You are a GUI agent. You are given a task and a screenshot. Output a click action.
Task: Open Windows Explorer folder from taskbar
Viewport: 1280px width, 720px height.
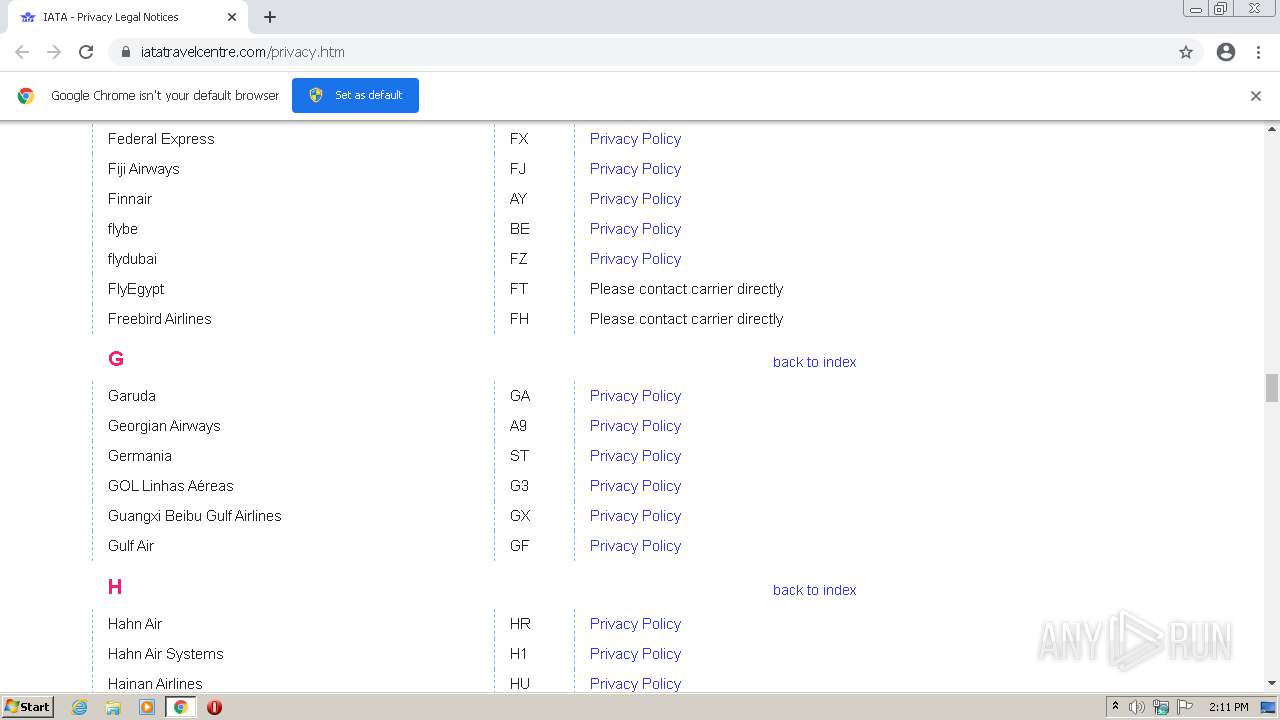113,707
